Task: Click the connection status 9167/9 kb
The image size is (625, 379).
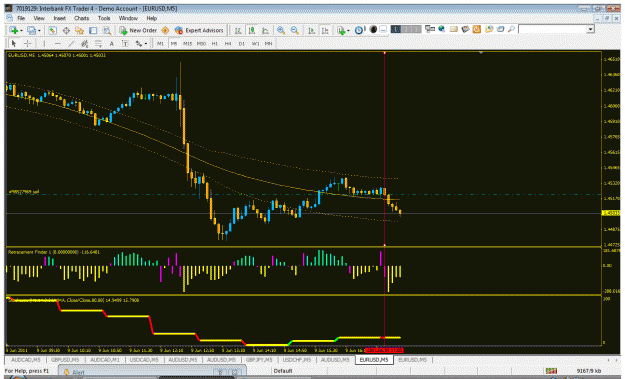Action: point(589,371)
